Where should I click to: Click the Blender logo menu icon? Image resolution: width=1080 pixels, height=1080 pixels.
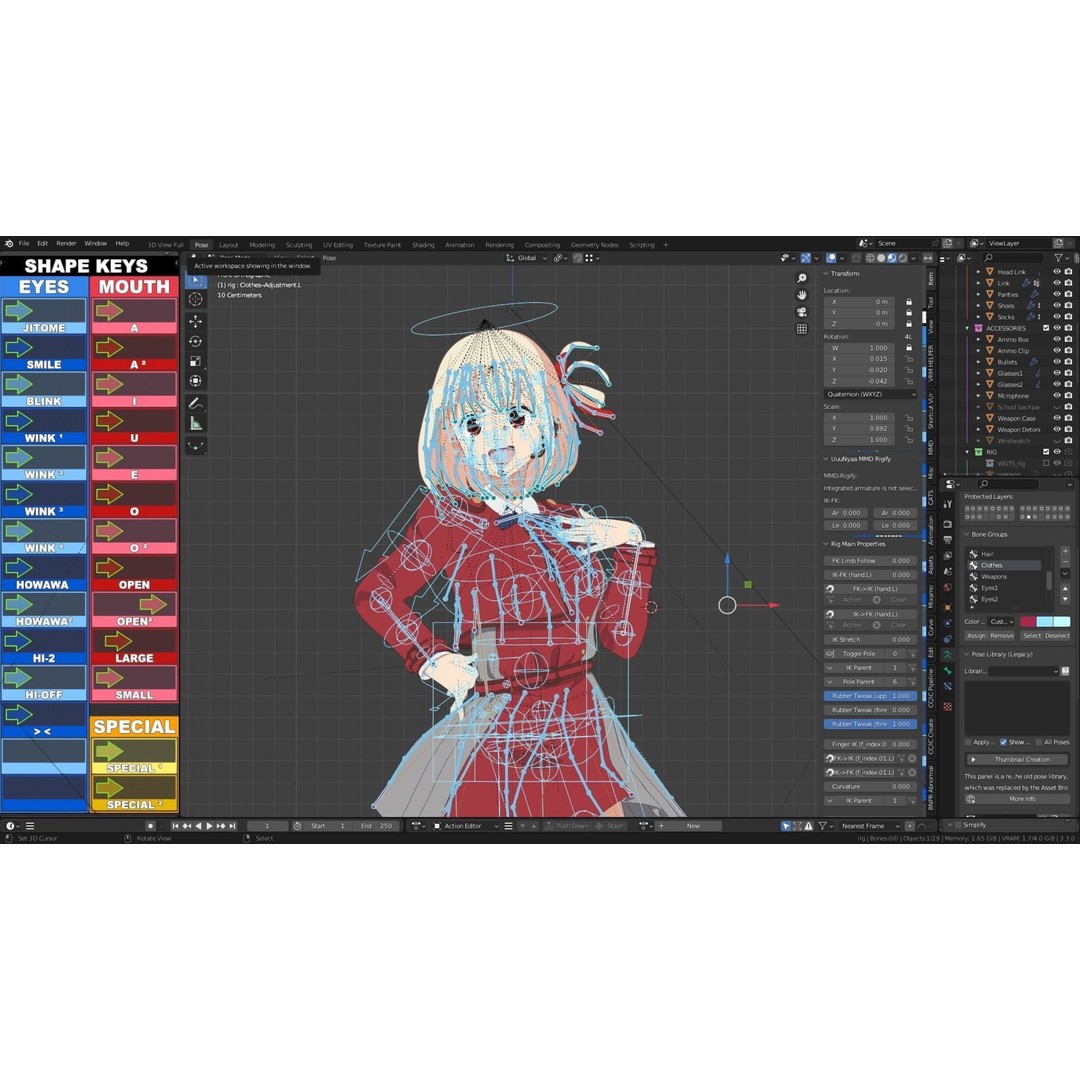9,243
